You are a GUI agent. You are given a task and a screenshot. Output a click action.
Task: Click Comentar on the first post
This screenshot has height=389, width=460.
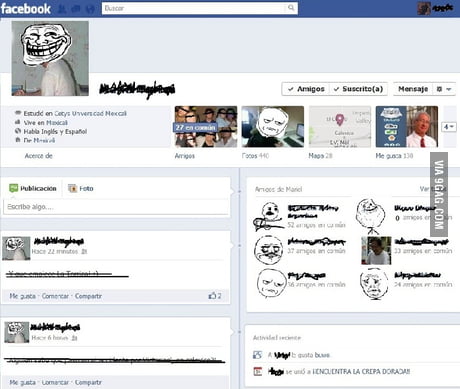pyautogui.click(x=55, y=296)
